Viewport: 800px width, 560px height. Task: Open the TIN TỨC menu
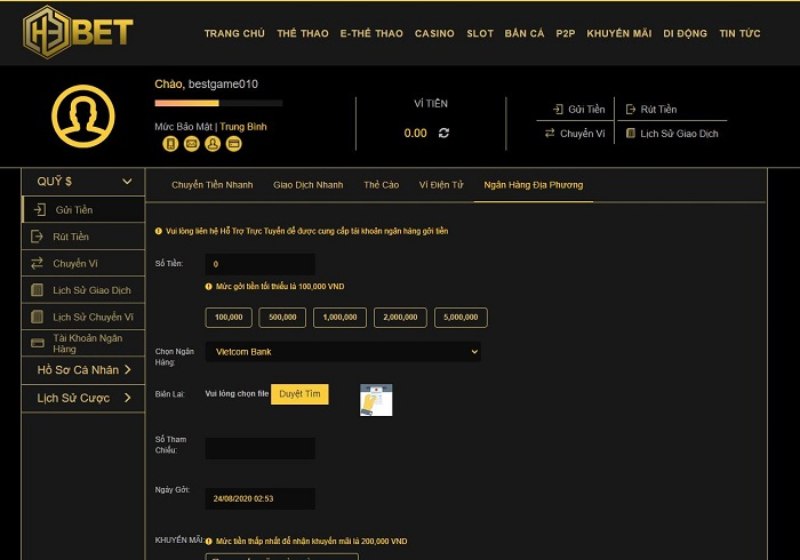coord(740,34)
